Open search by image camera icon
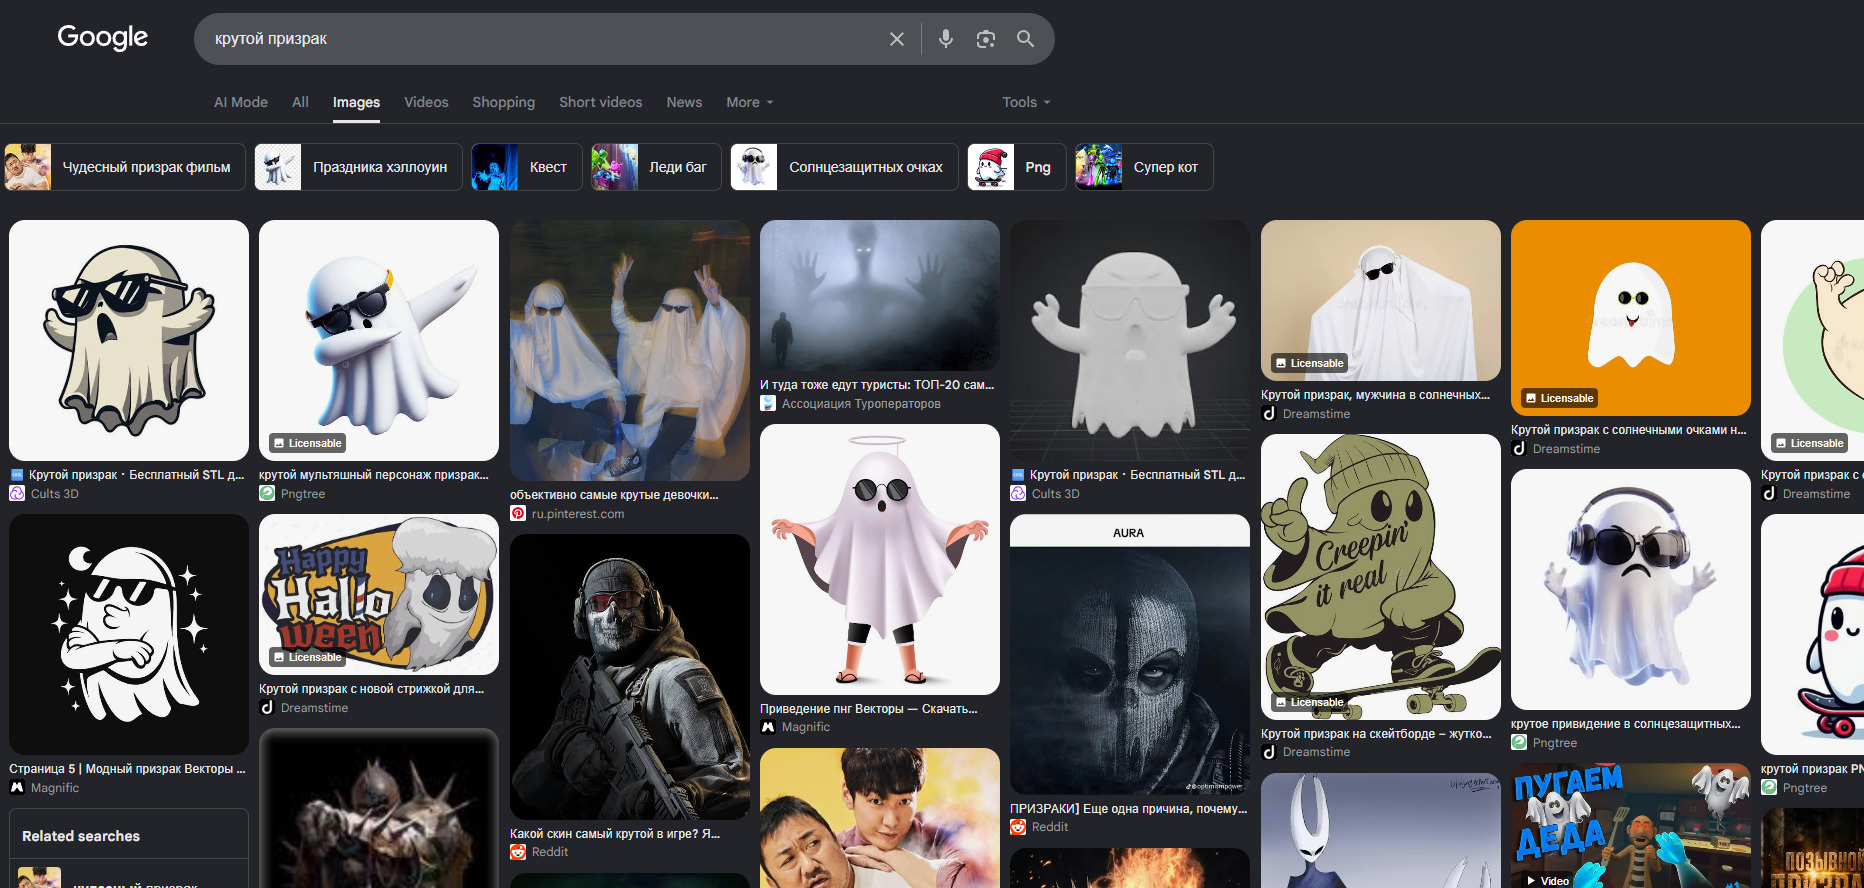The width and height of the screenshot is (1864, 888). point(986,39)
